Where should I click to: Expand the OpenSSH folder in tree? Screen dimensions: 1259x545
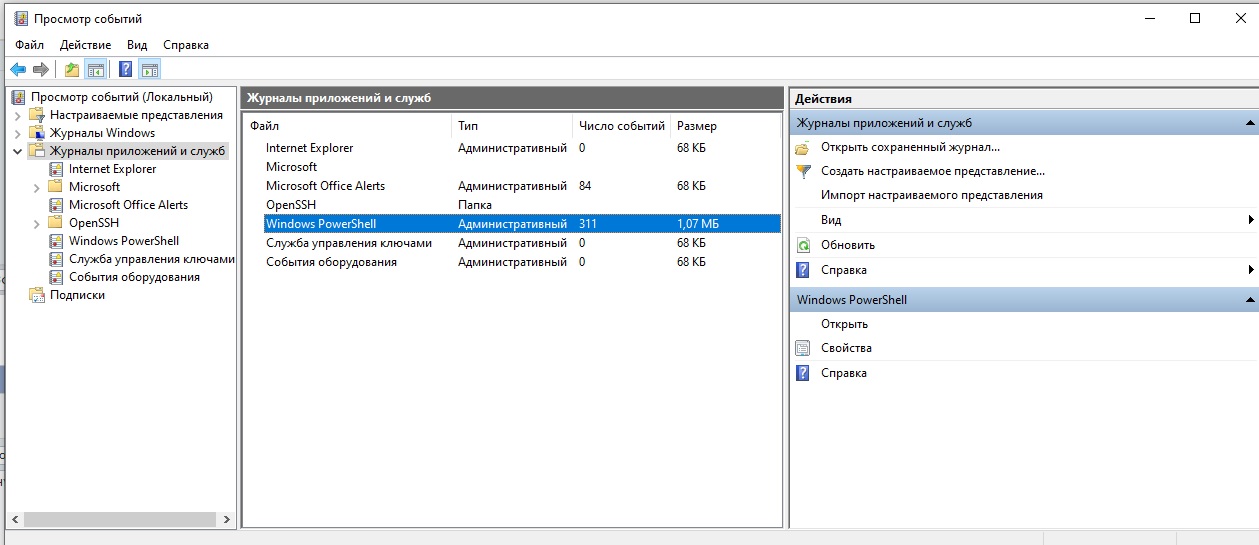pos(36,223)
